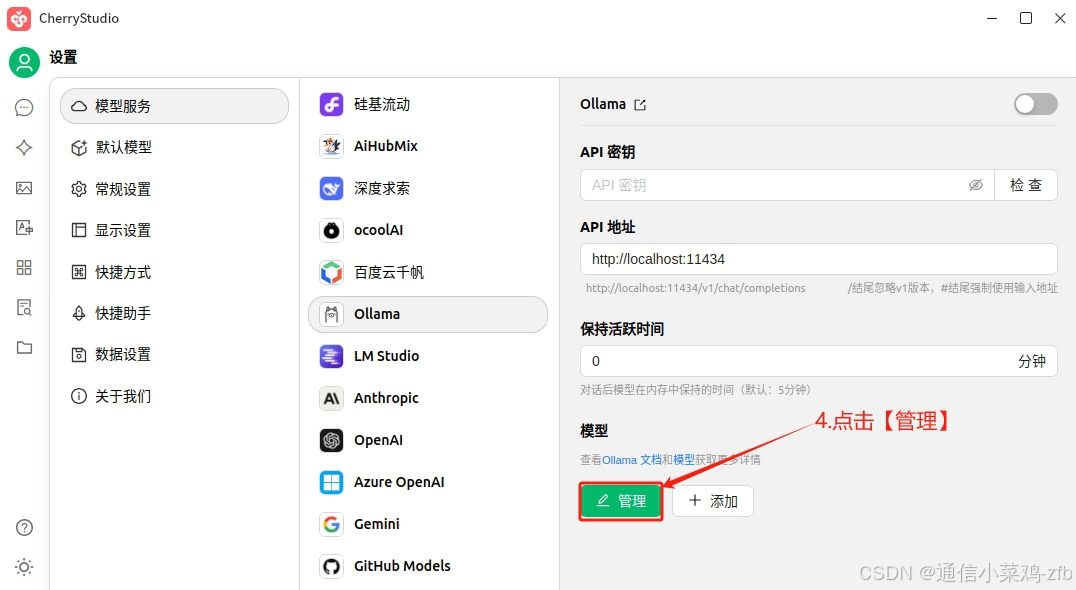
Task: Click the 硅基流动 provider icon
Action: [x=331, y=104]
